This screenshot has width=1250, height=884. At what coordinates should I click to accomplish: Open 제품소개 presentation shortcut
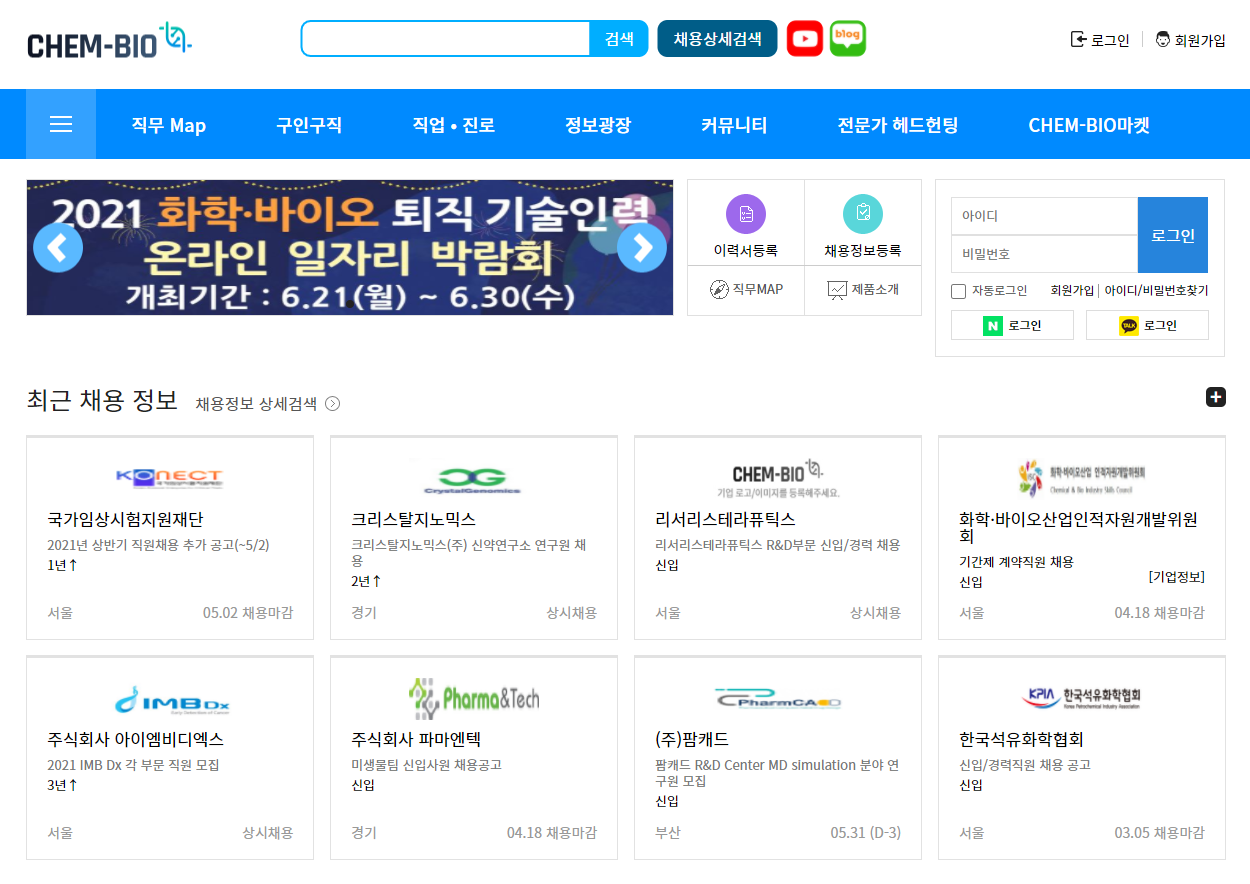863,290
